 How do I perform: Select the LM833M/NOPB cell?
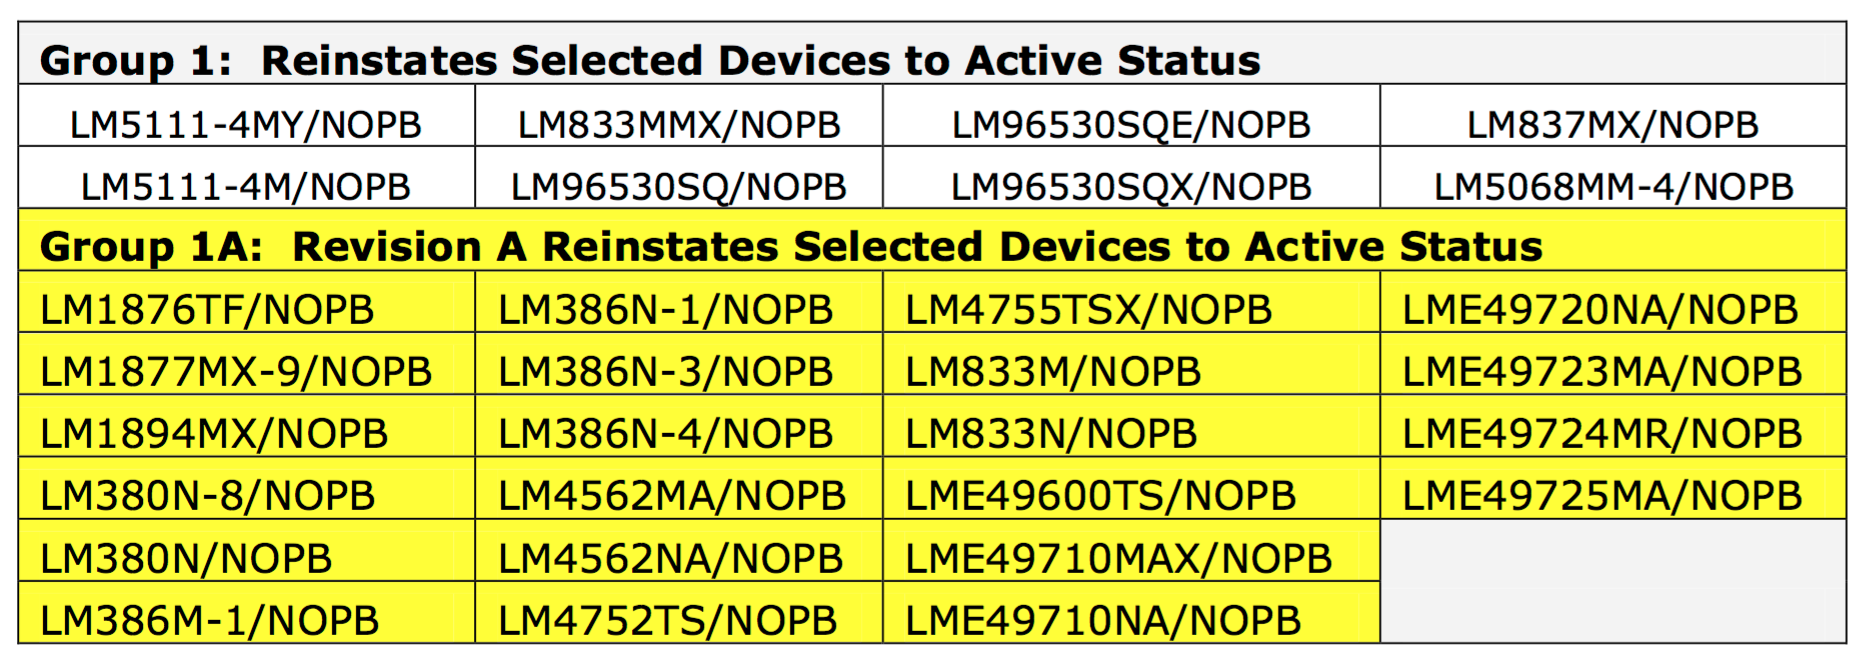pyautogui.click(x=1131, y=364)
